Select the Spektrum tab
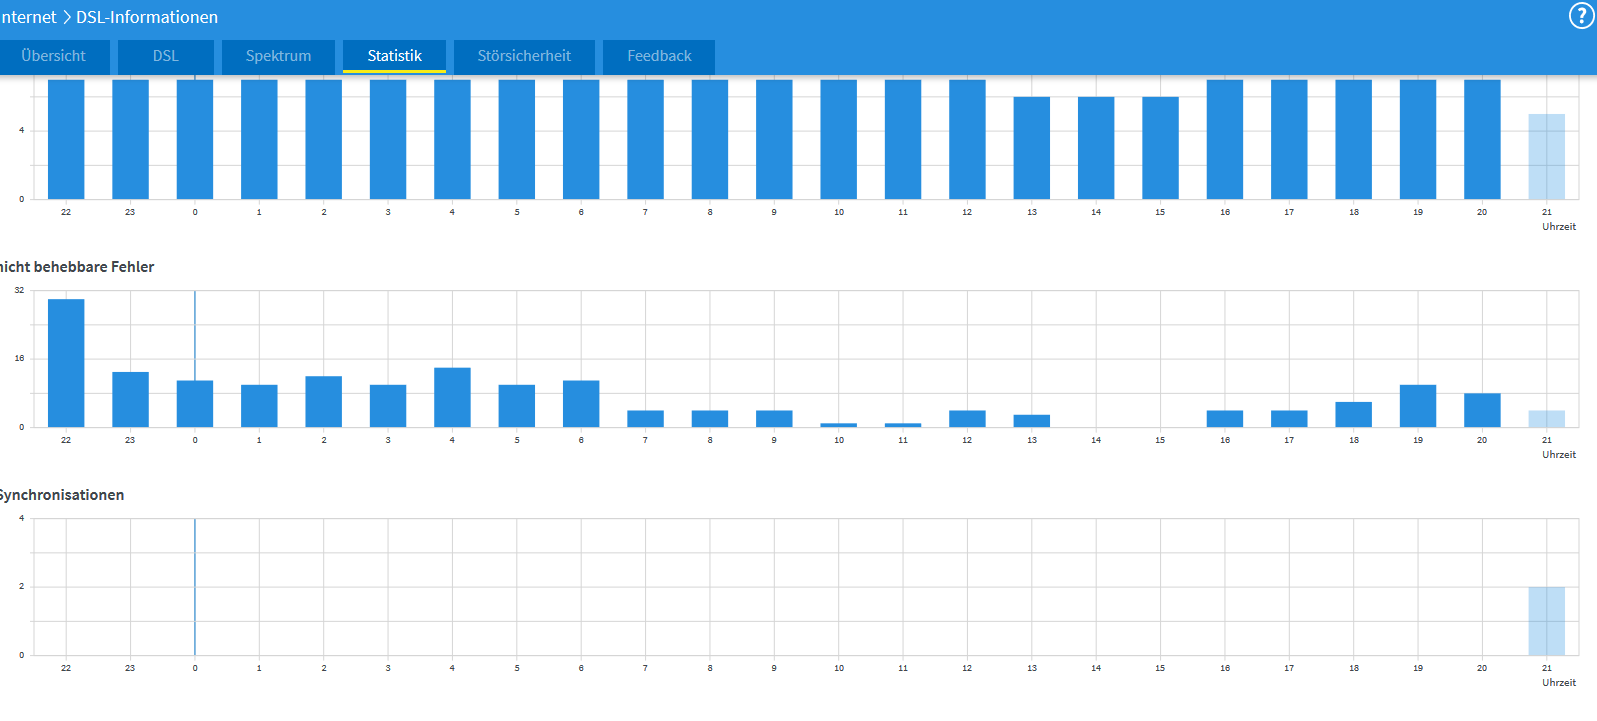The image size is (1597, 721). point(278,56)
